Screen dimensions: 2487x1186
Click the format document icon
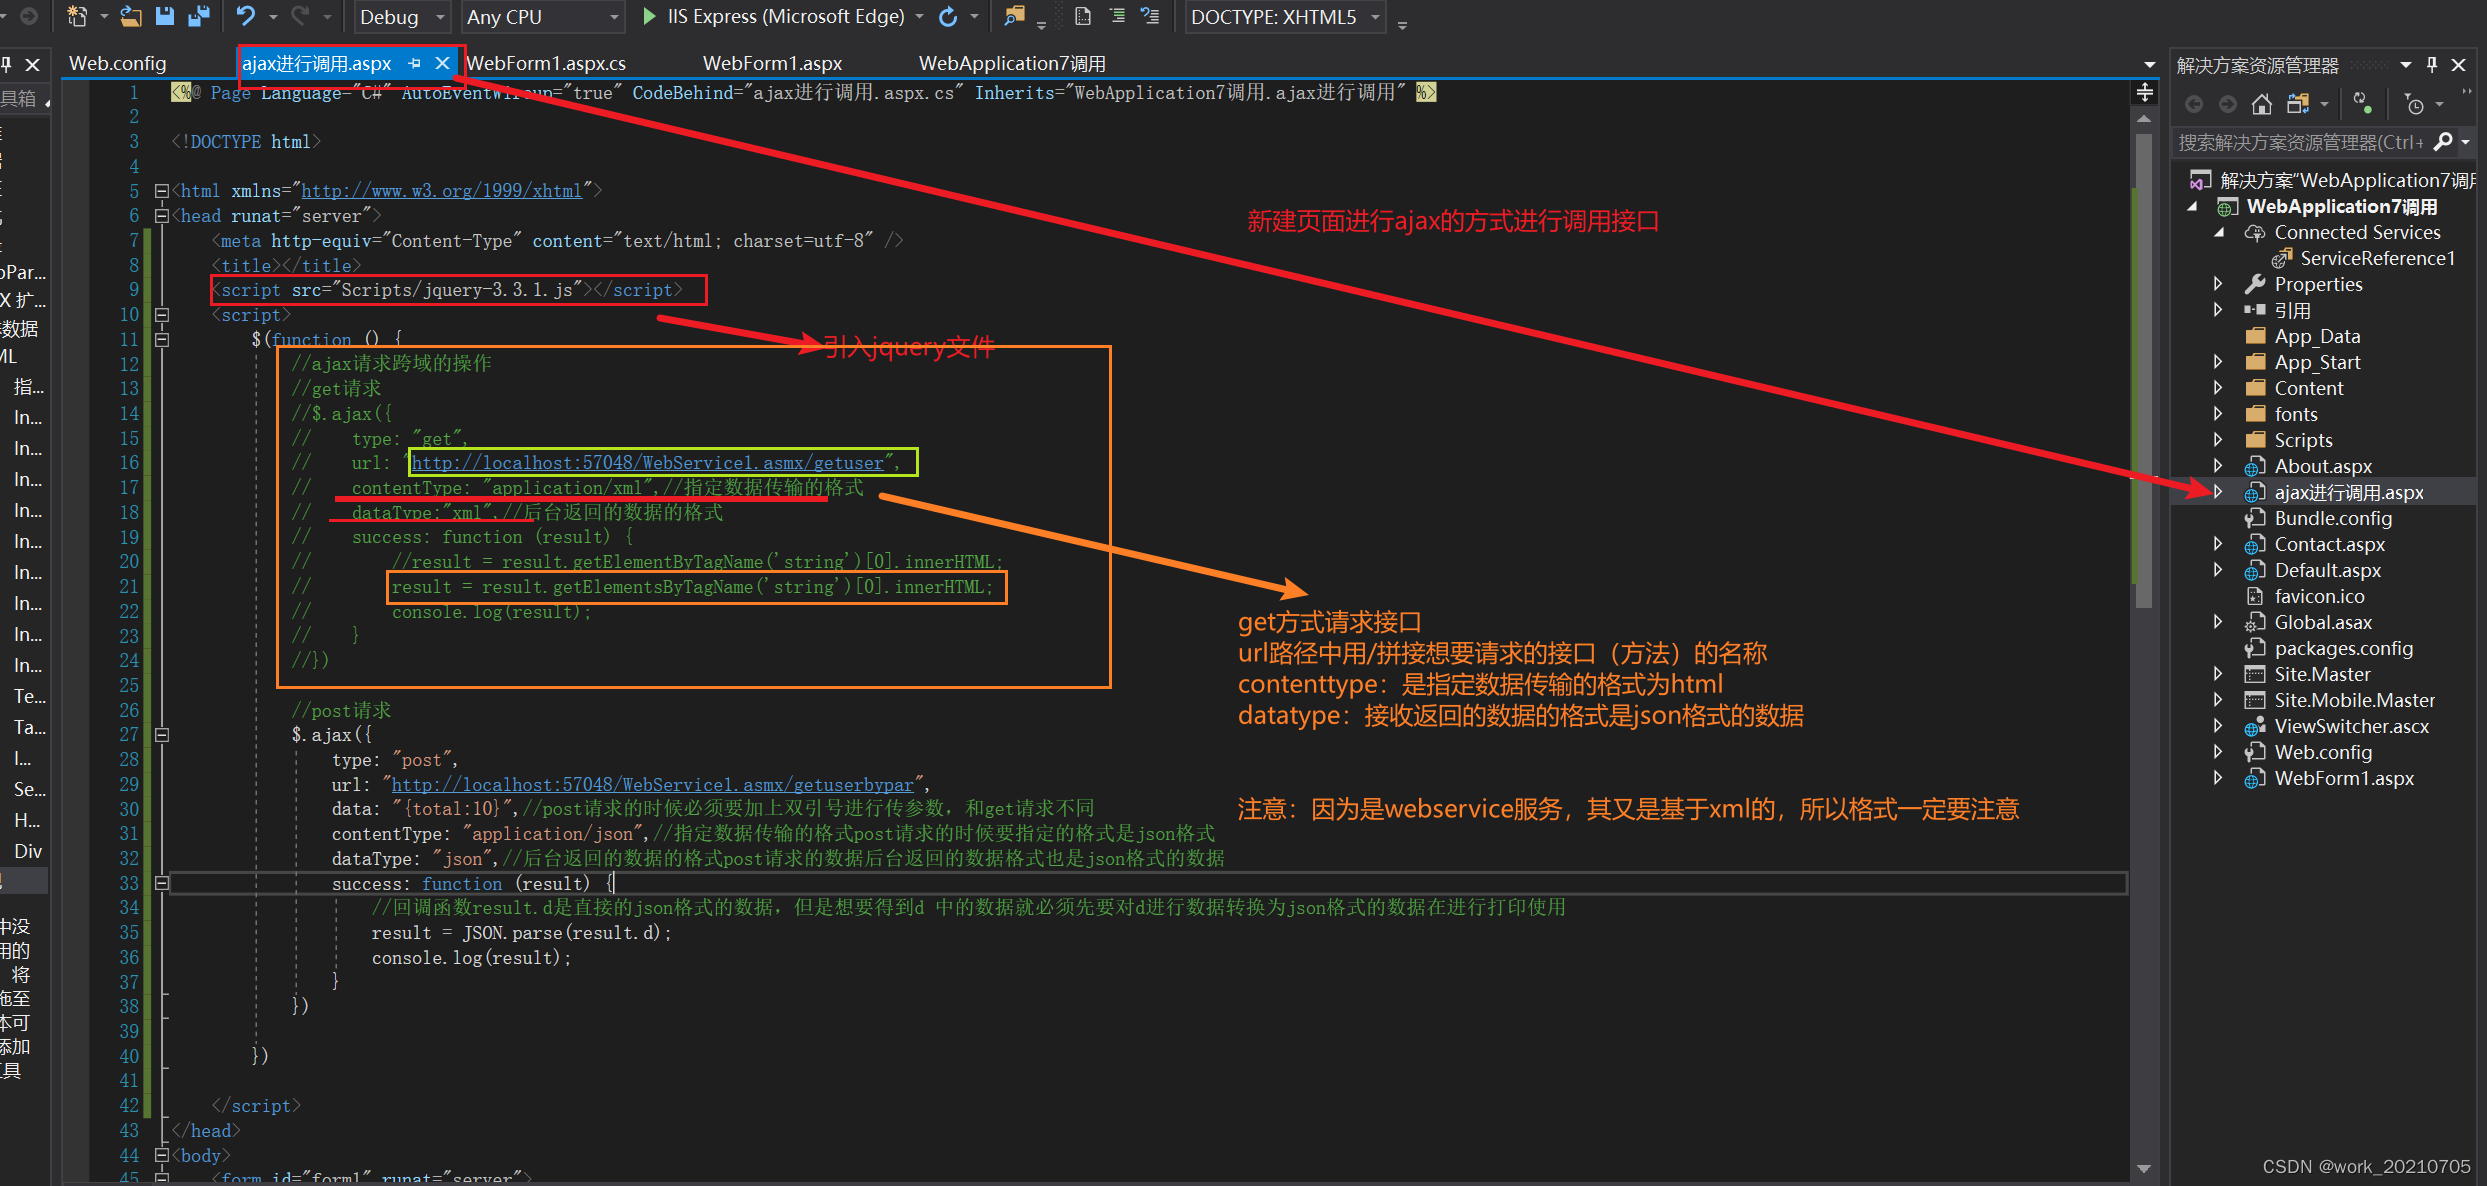tap(1083, 16)
